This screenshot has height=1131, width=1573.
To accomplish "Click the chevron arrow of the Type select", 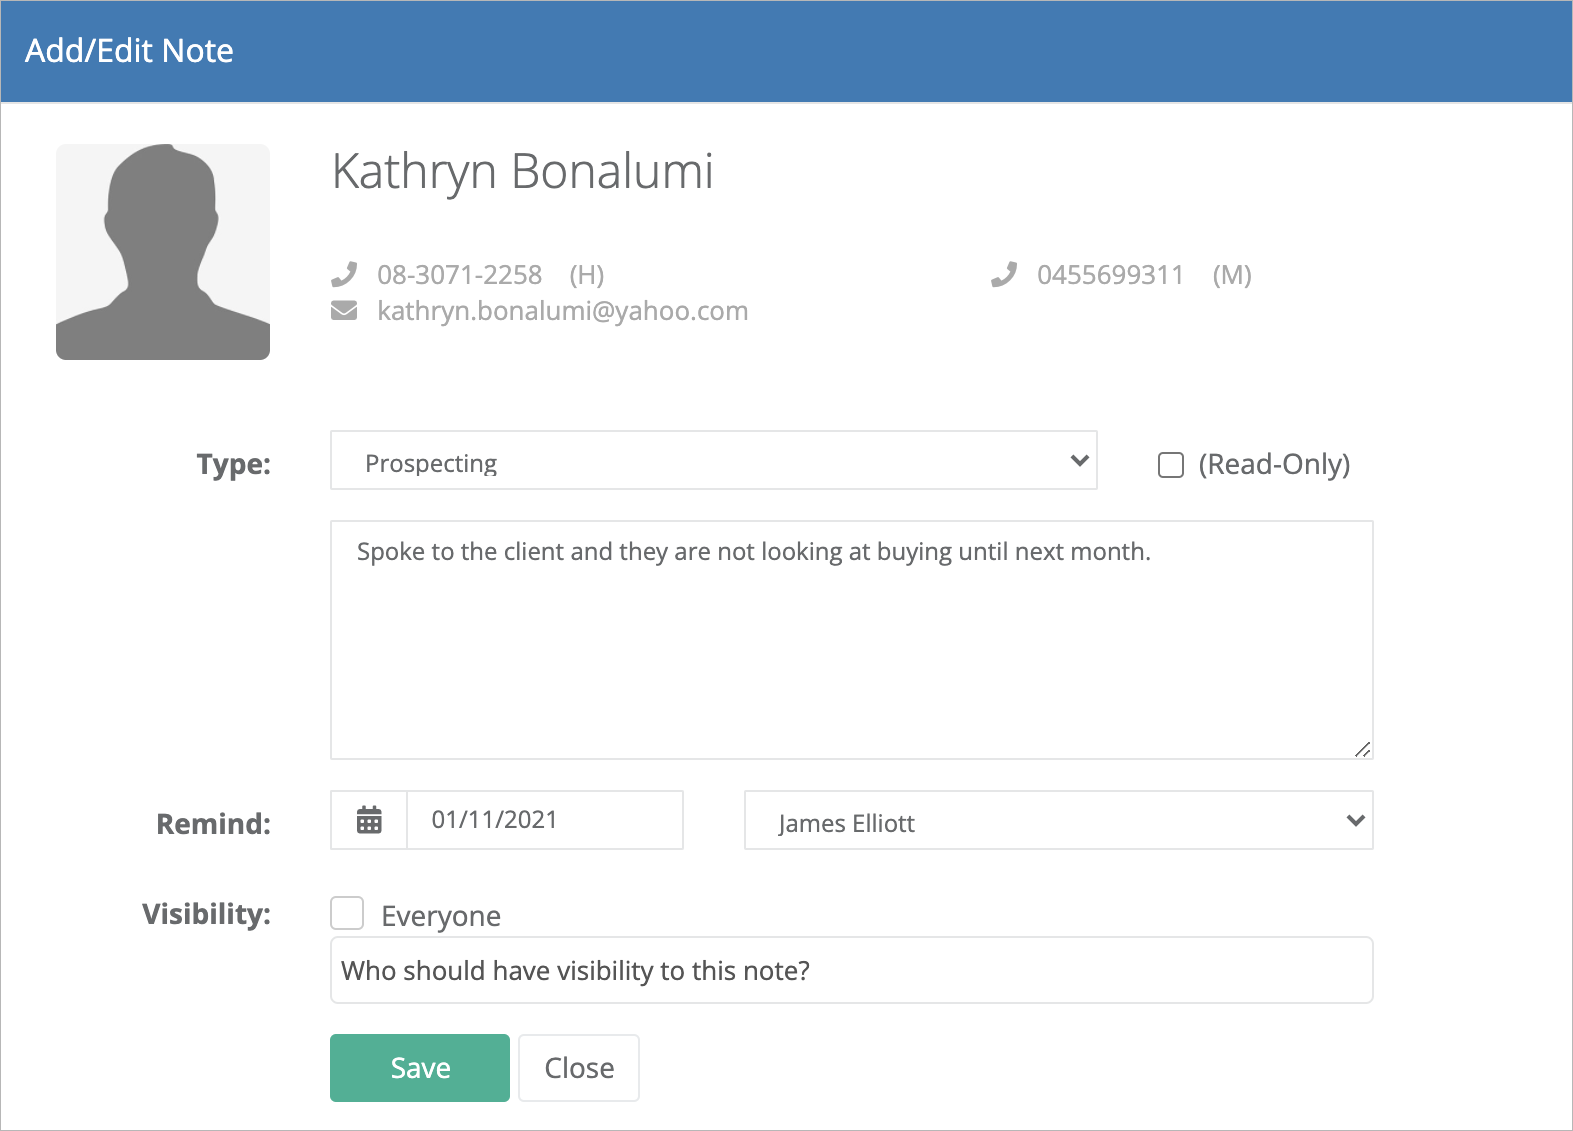I will click(x=1079, y=460).
